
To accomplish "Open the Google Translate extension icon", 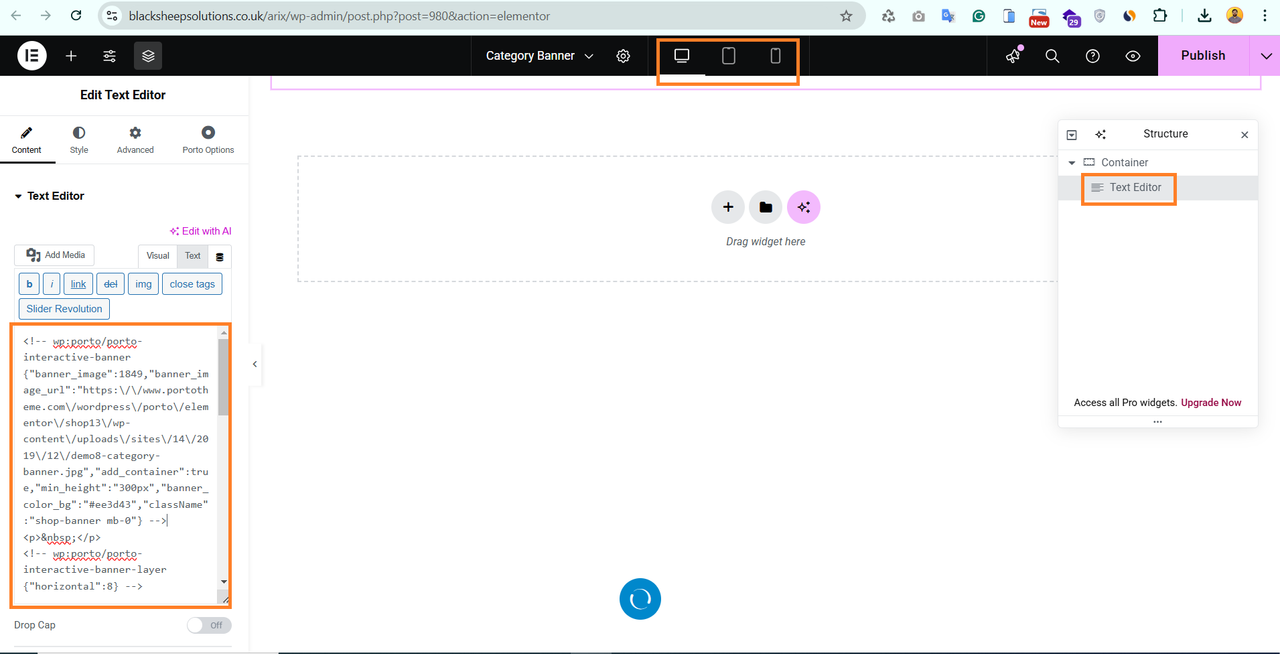I will [948, 16].
